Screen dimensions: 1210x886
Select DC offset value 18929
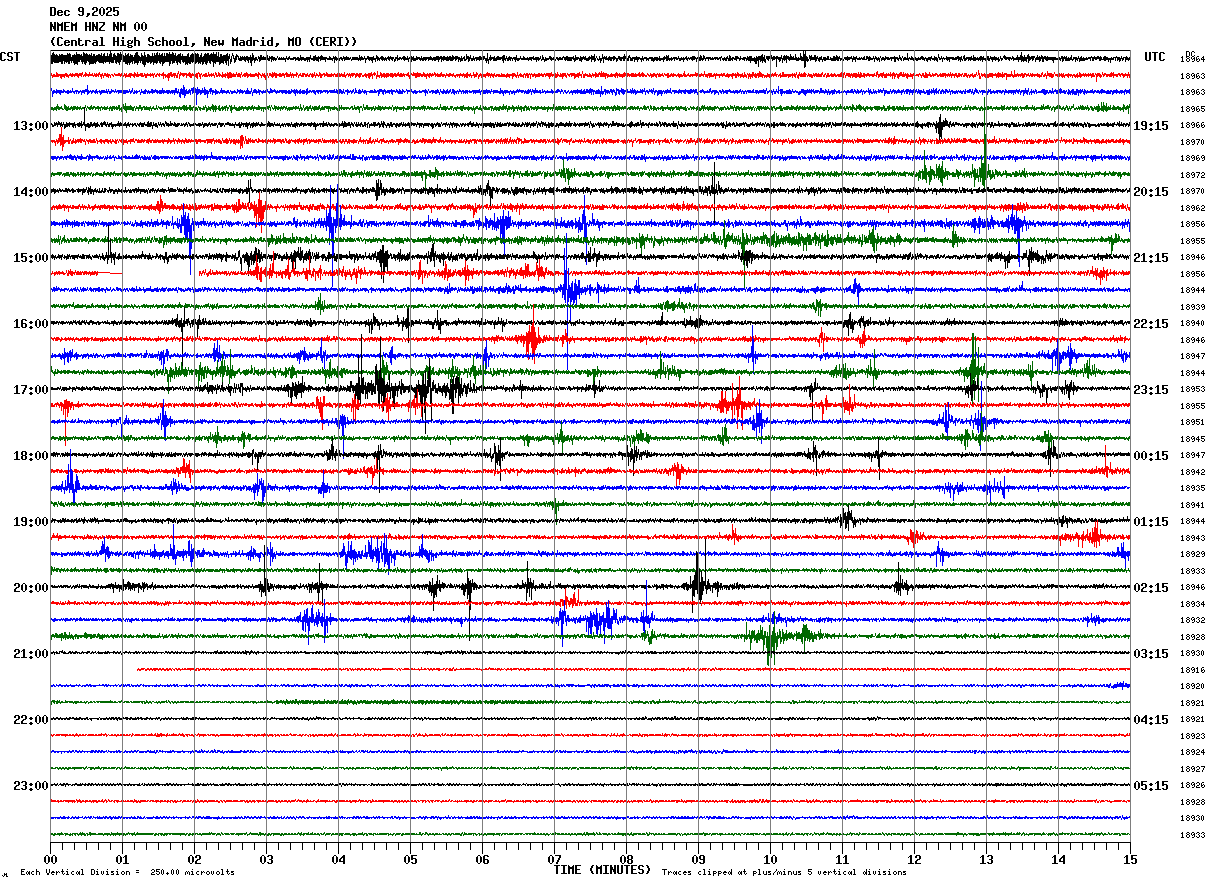pyautogui.click(x=1192, y=555)
